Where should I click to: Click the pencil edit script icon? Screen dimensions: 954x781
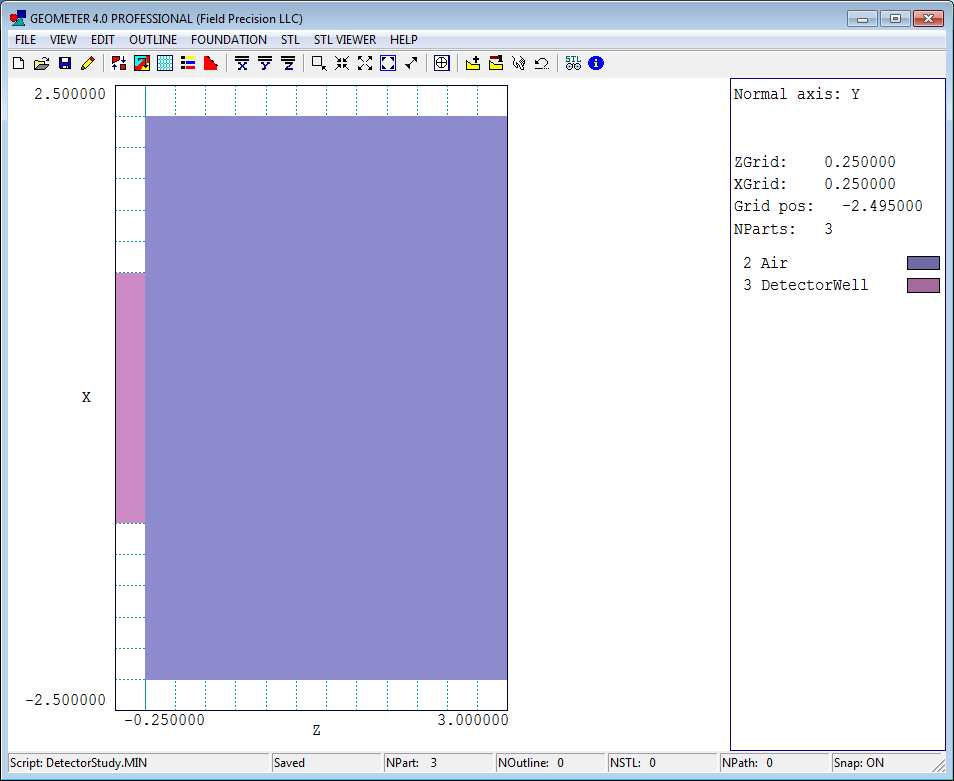point(87,63)
